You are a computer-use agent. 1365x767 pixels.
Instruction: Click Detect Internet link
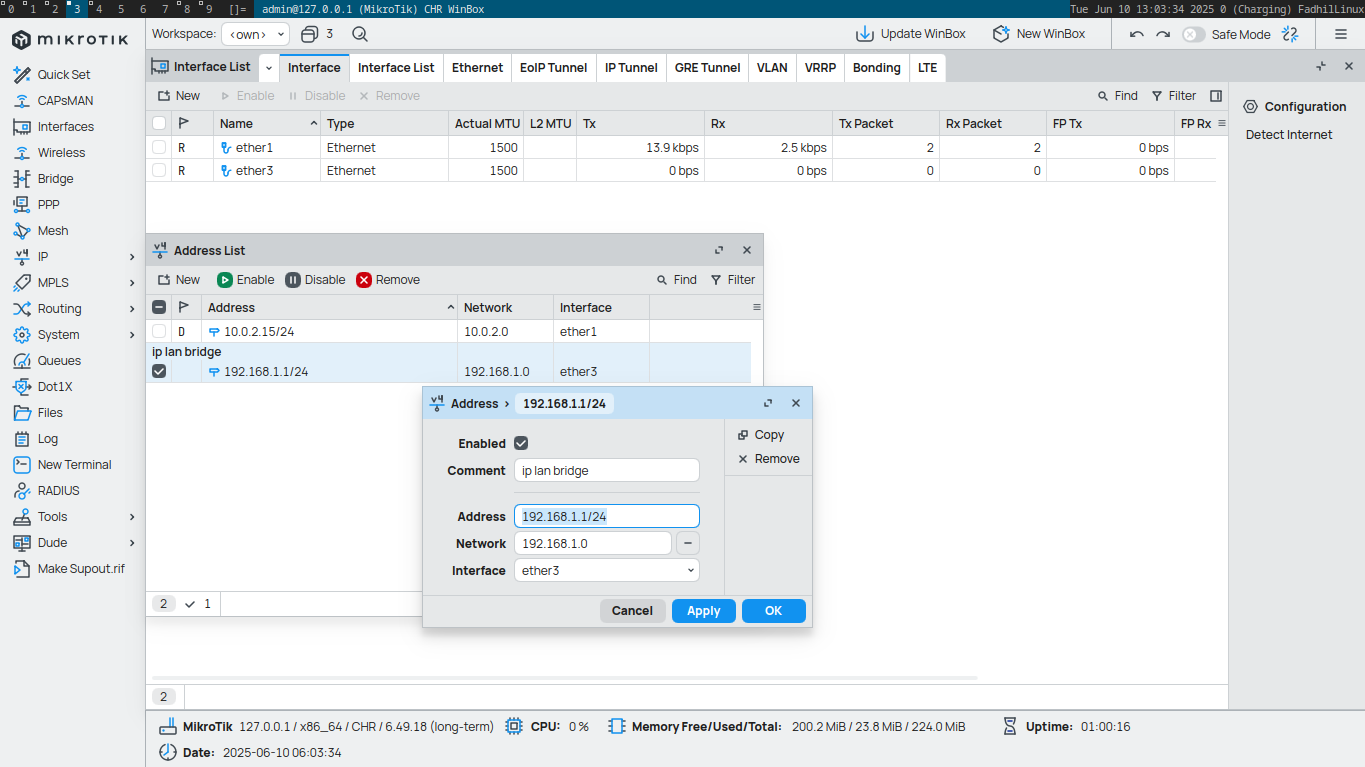(x=1288, y=135)
